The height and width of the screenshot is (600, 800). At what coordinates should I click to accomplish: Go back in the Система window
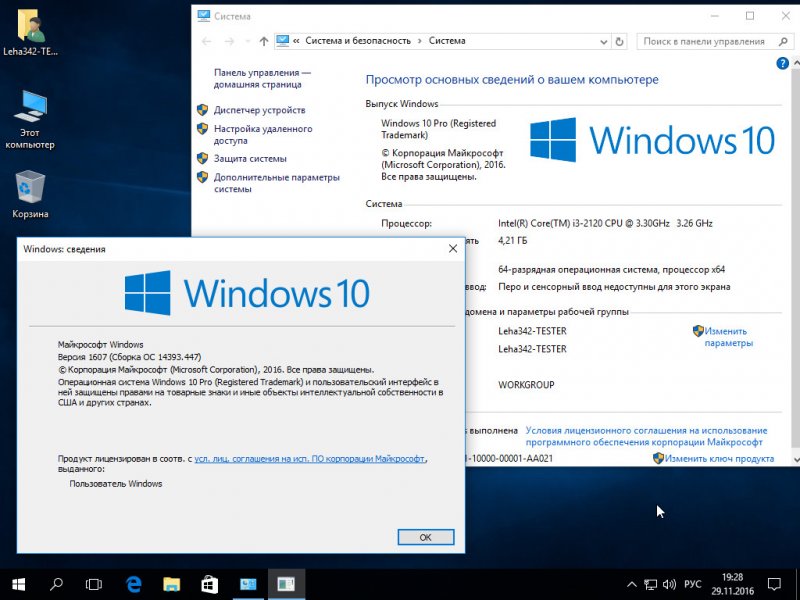point(207,41)
